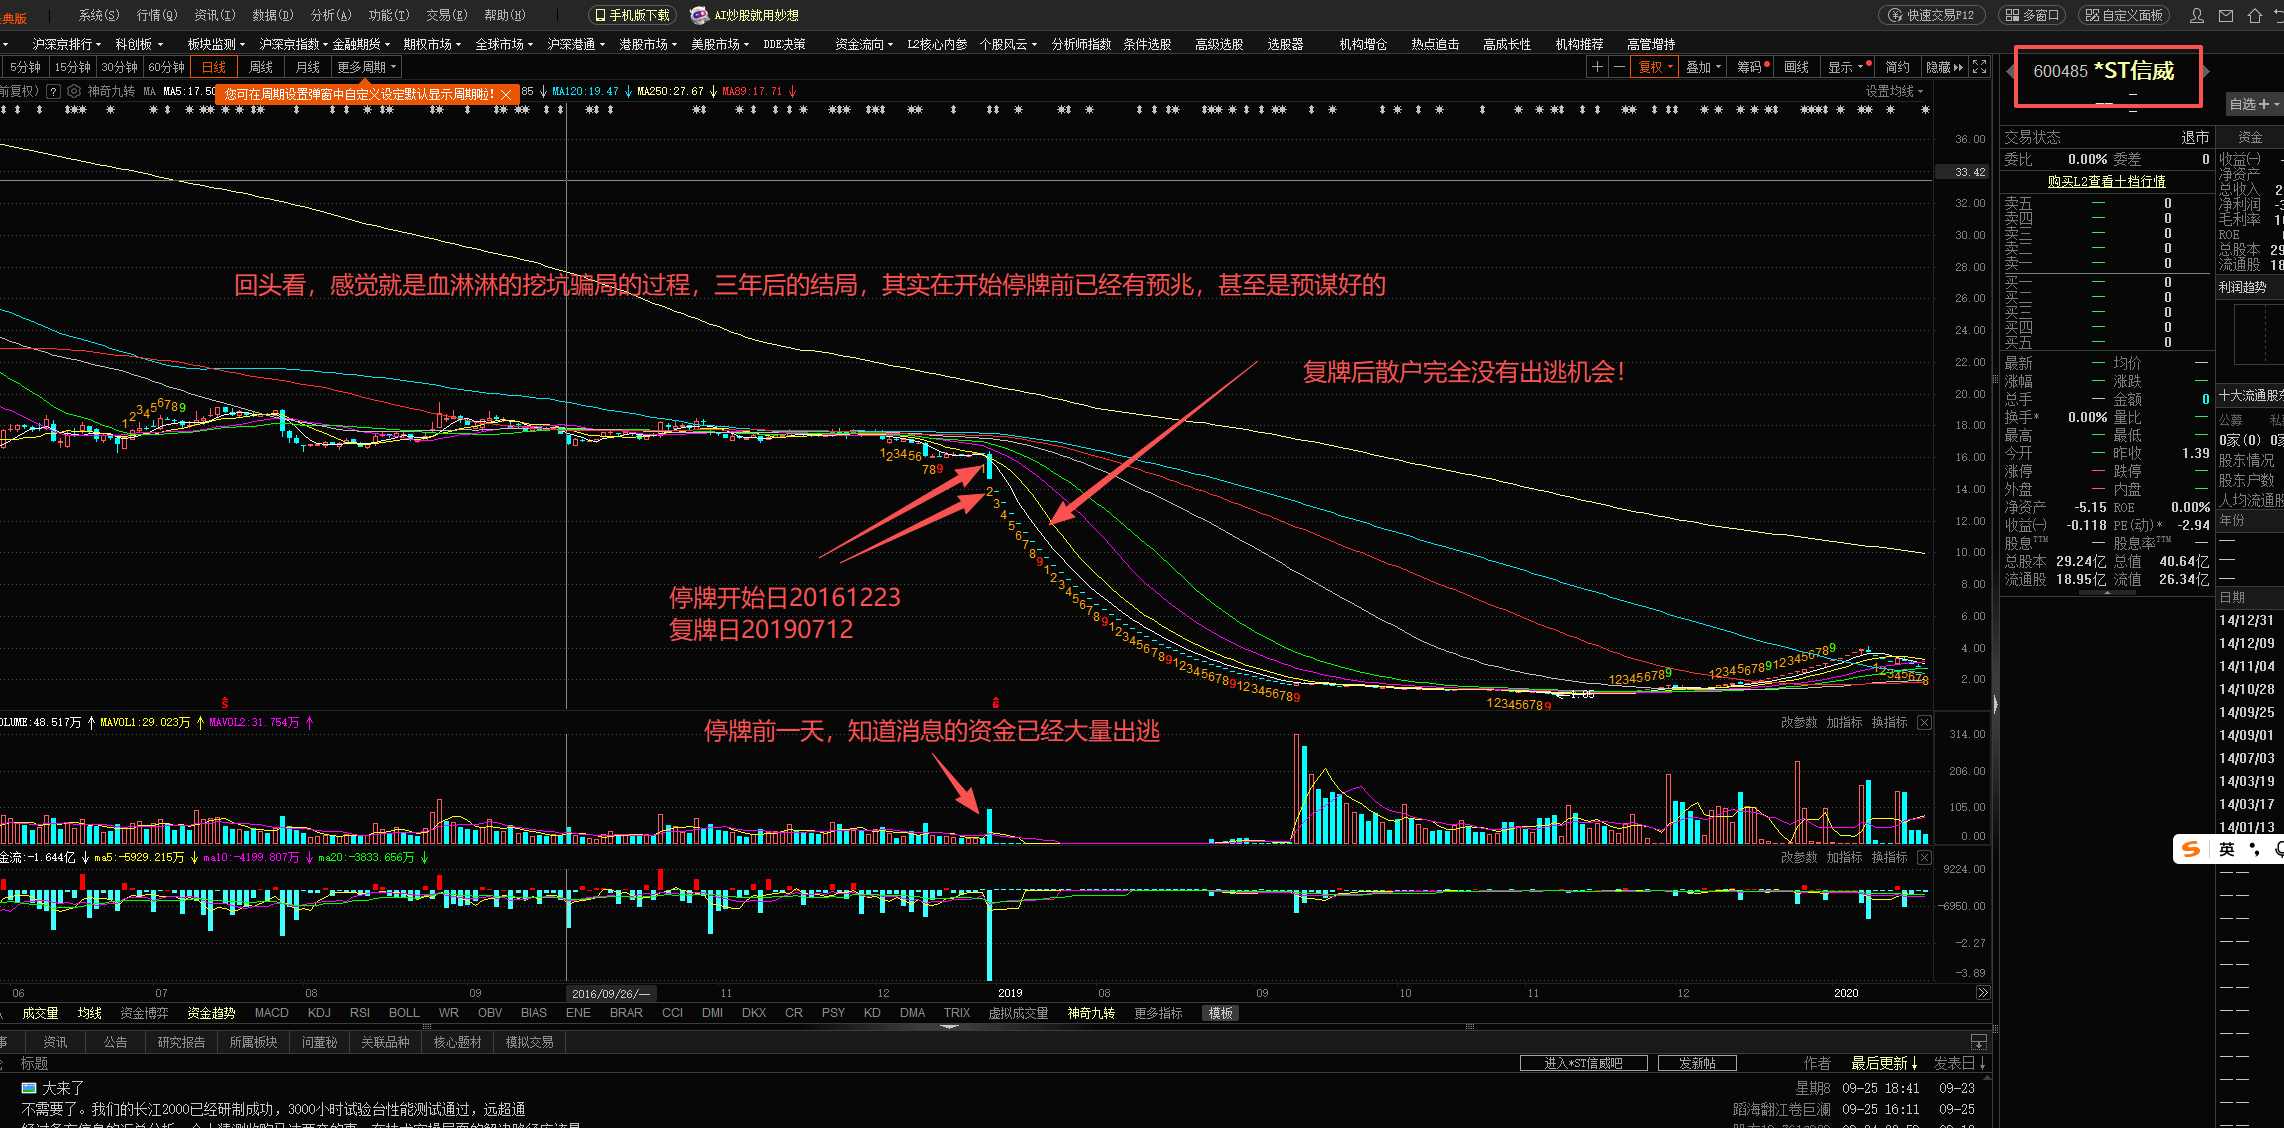Screen dimensions: 2284x1128
Task: Select the MACD indicator tab
Action: [x=271, y=1013]
